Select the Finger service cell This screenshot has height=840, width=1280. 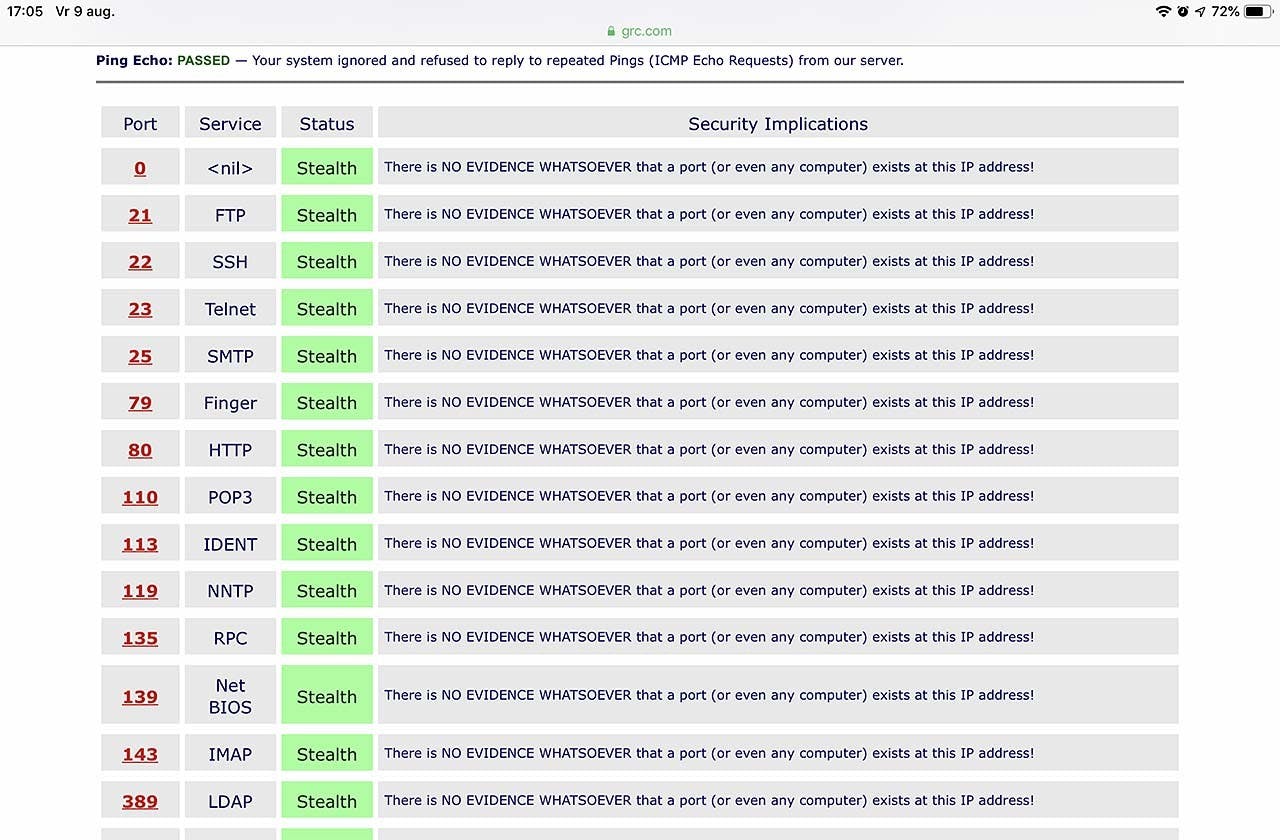pos(230,403)
